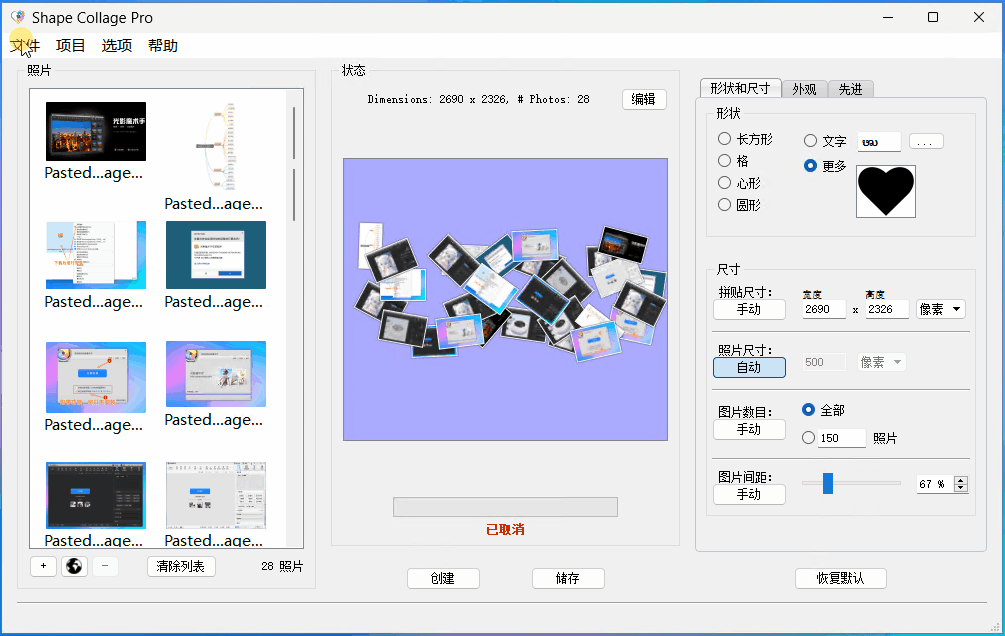Increase the spacing percent with up arrow

click(960, 480)
